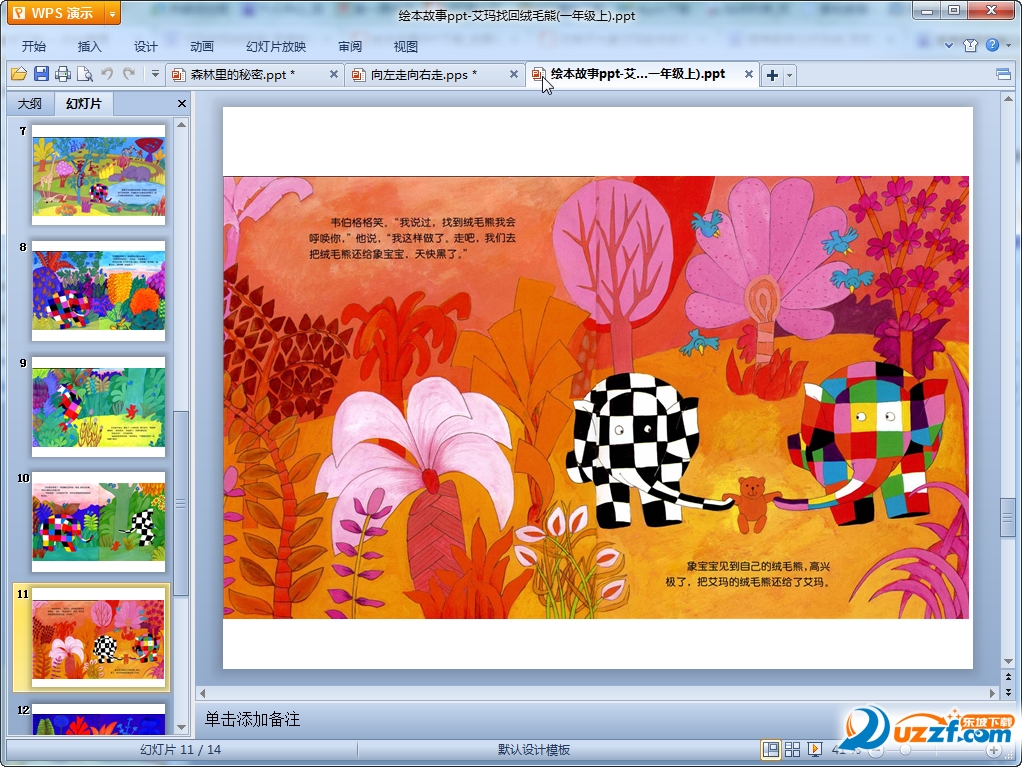Switch to the 大纲 outline pane tab
The width and height of the screenshot is (1022, 767).
point(29,104)
